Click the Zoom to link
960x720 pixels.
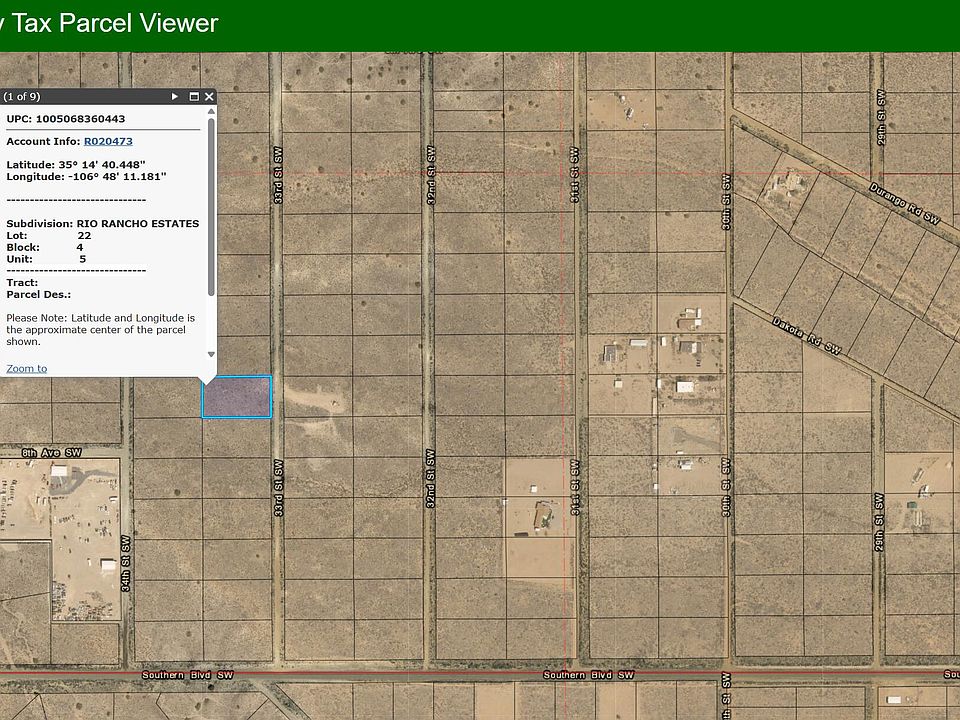point(26,369)
